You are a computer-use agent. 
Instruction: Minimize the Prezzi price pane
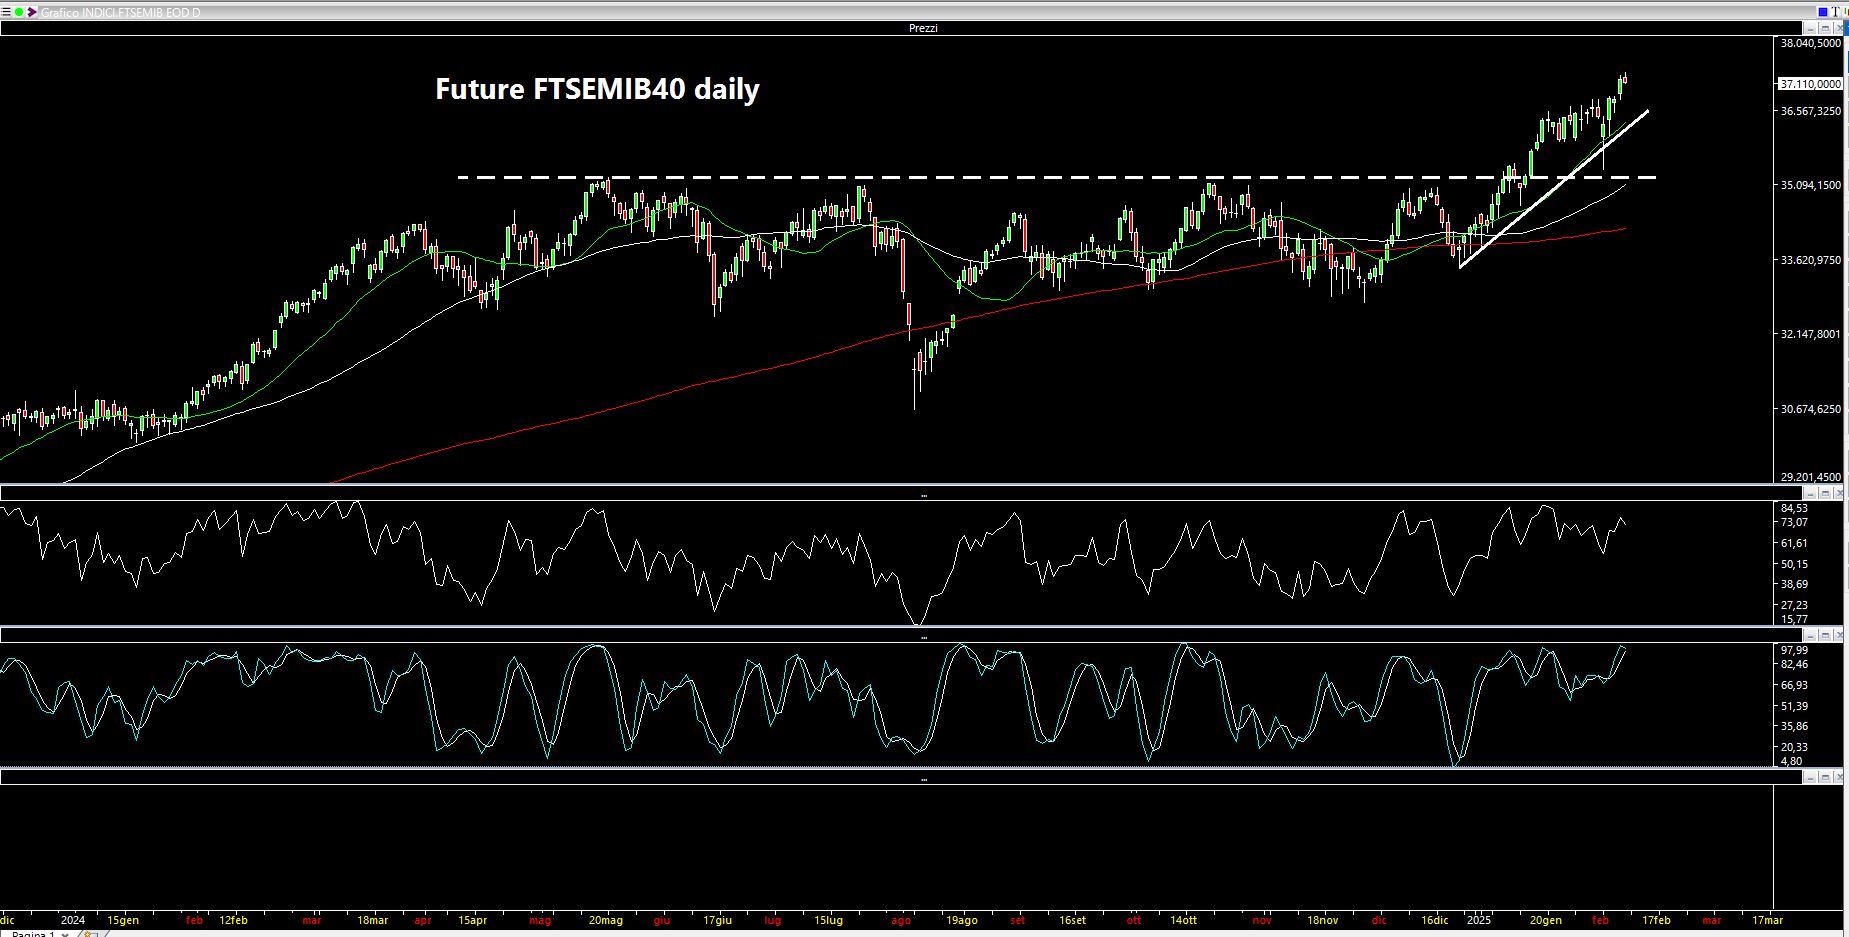pyautogui.click(x=1811, y=28)
